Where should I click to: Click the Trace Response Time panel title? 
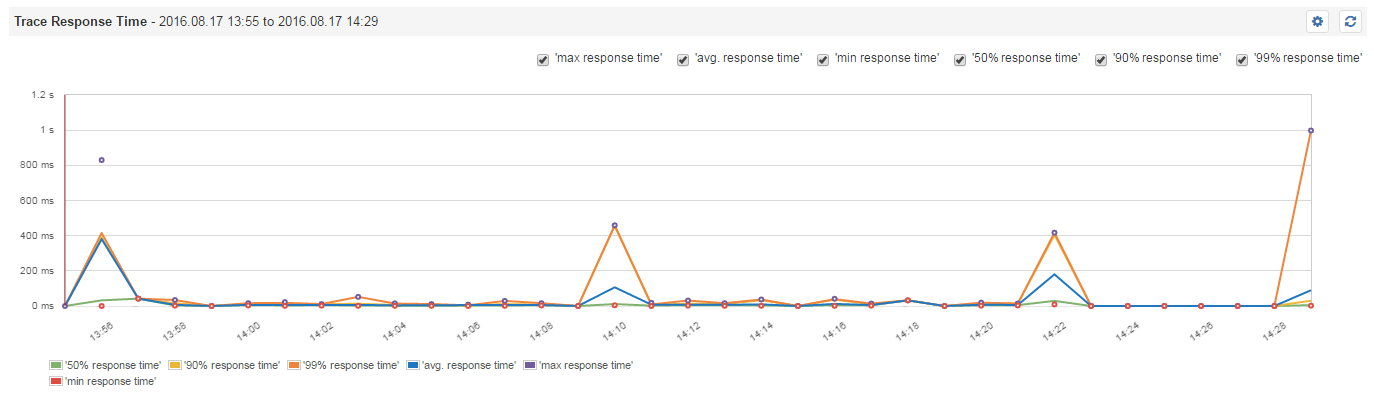point(78,20)
